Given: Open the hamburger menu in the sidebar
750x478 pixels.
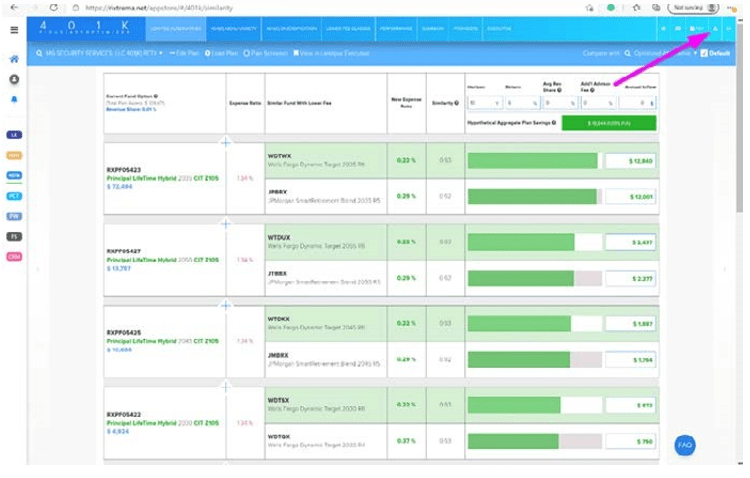Looking at the screenshot, I should [14, 30].
